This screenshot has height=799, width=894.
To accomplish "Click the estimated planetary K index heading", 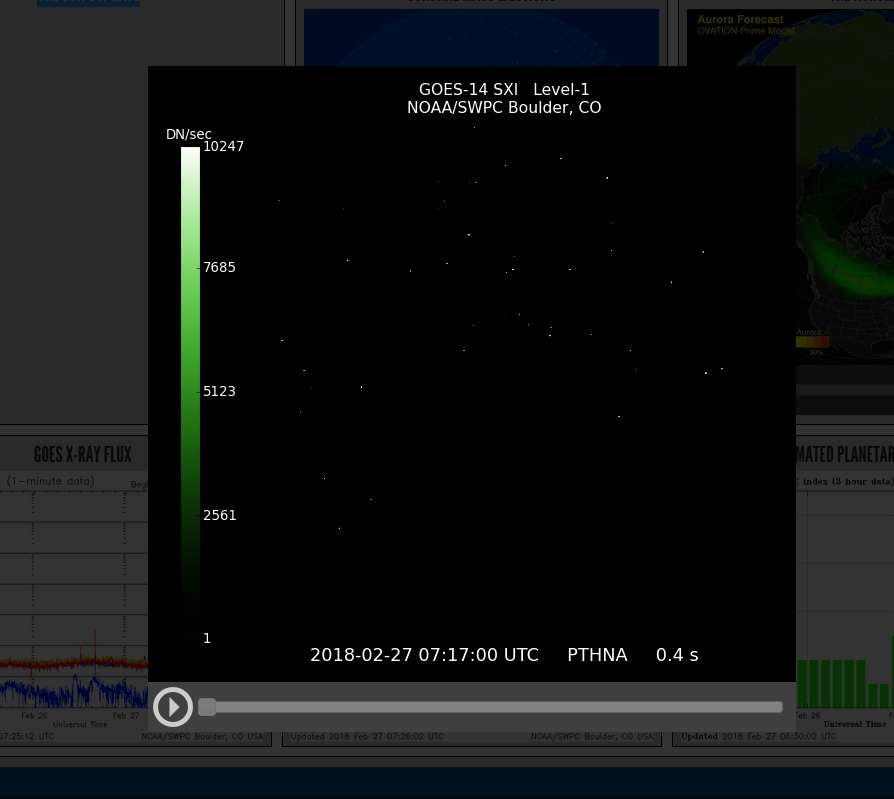I will pos(845,455).
